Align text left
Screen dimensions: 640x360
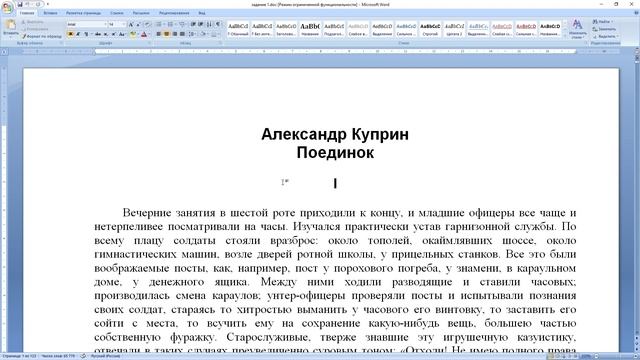point(158,34)
